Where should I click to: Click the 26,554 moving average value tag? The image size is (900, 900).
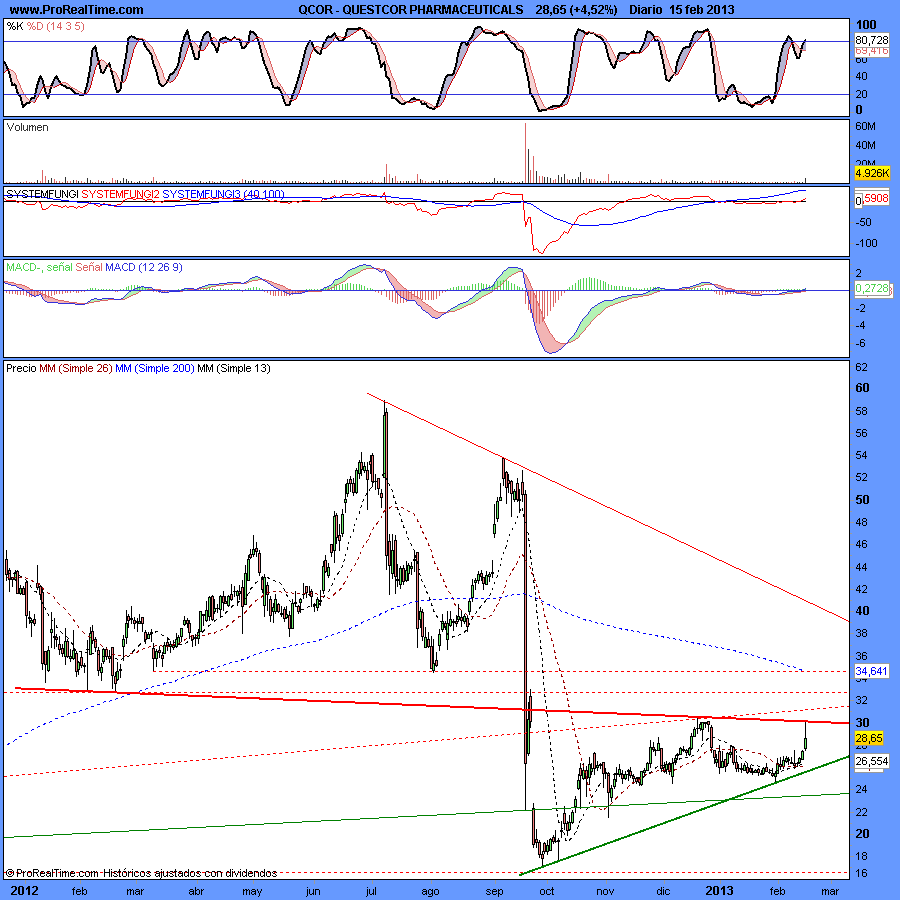tap(872, 761)
